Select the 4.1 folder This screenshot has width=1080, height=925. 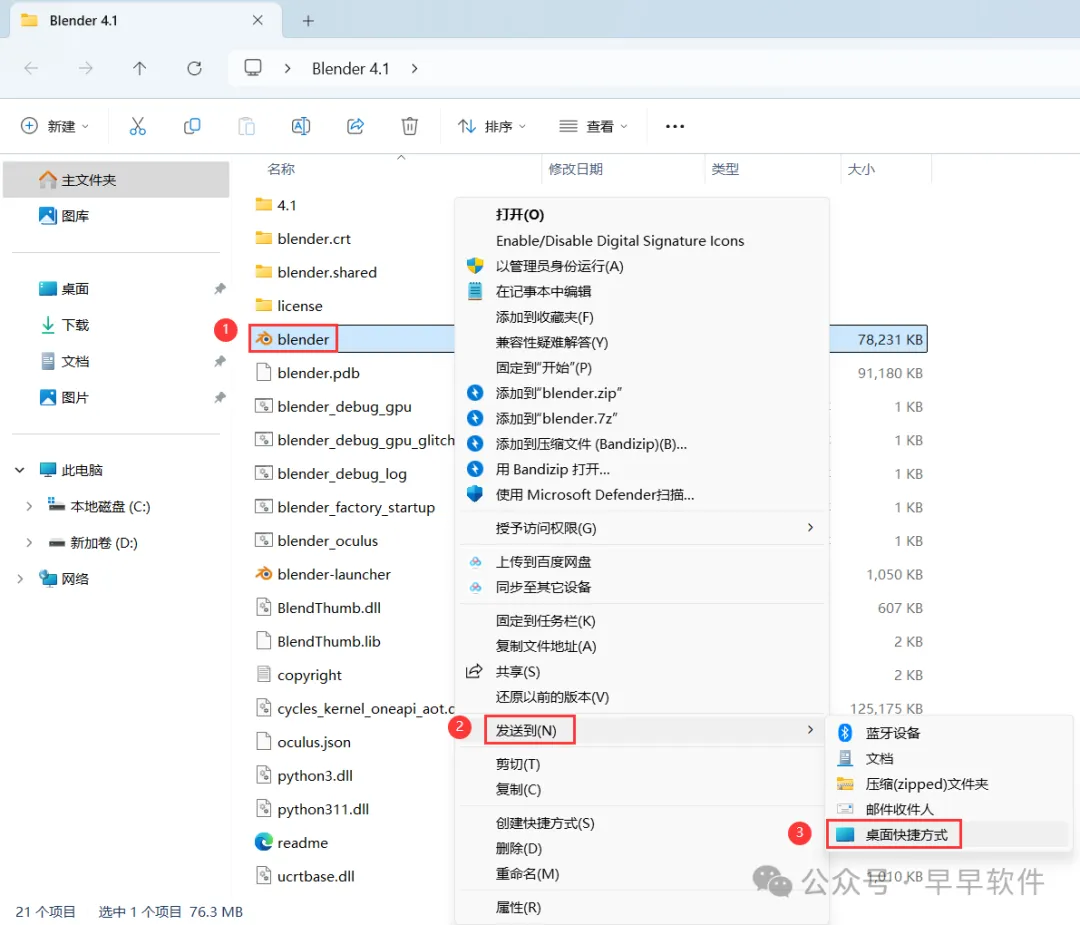[x=276, y=205]
